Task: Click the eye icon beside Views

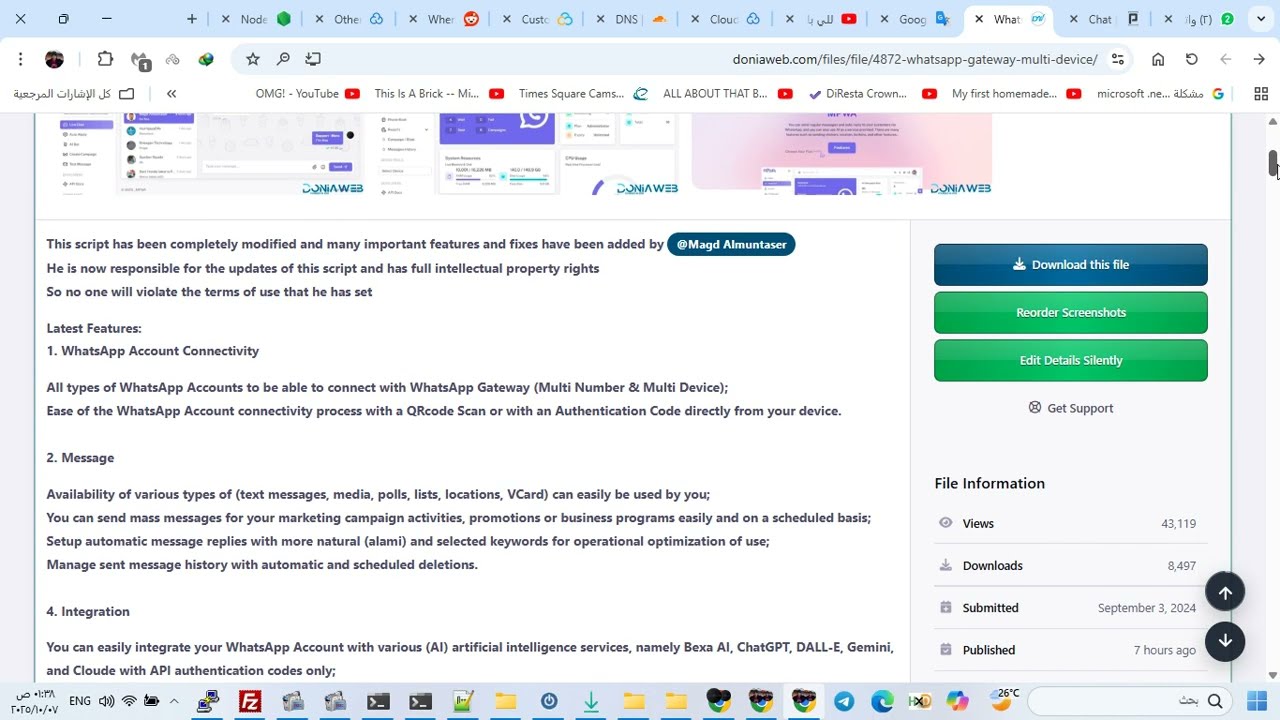Action: (x=946, y=523)
